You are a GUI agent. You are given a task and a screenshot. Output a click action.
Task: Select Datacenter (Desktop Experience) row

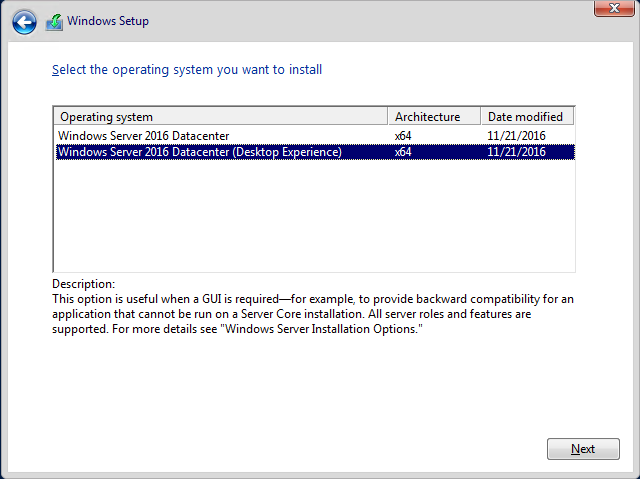tap(315, 152)
